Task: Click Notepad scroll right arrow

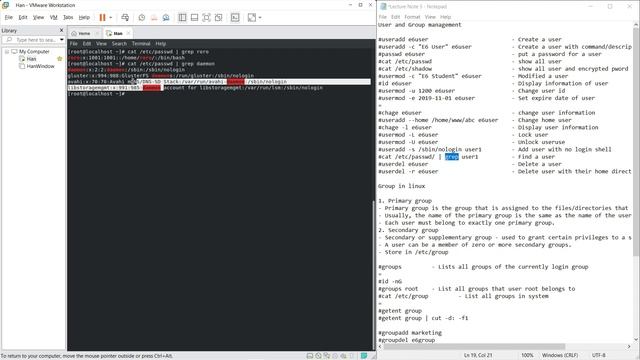Action: (x=629, y=347)
